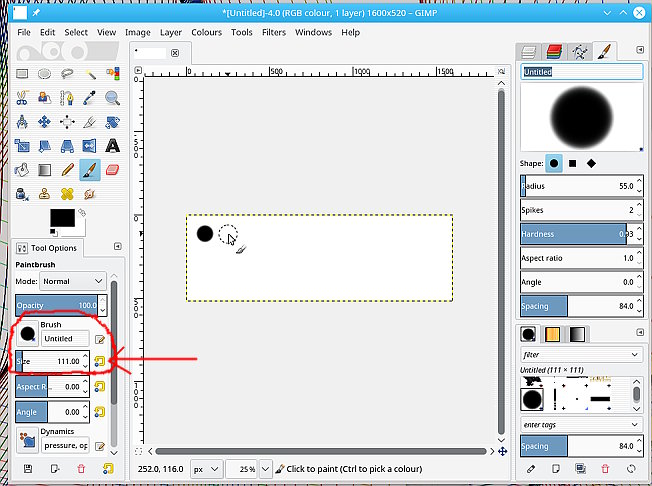Select the diamond brush shape
The width and height of the screenshot is (652, 486).
(591, 163)
